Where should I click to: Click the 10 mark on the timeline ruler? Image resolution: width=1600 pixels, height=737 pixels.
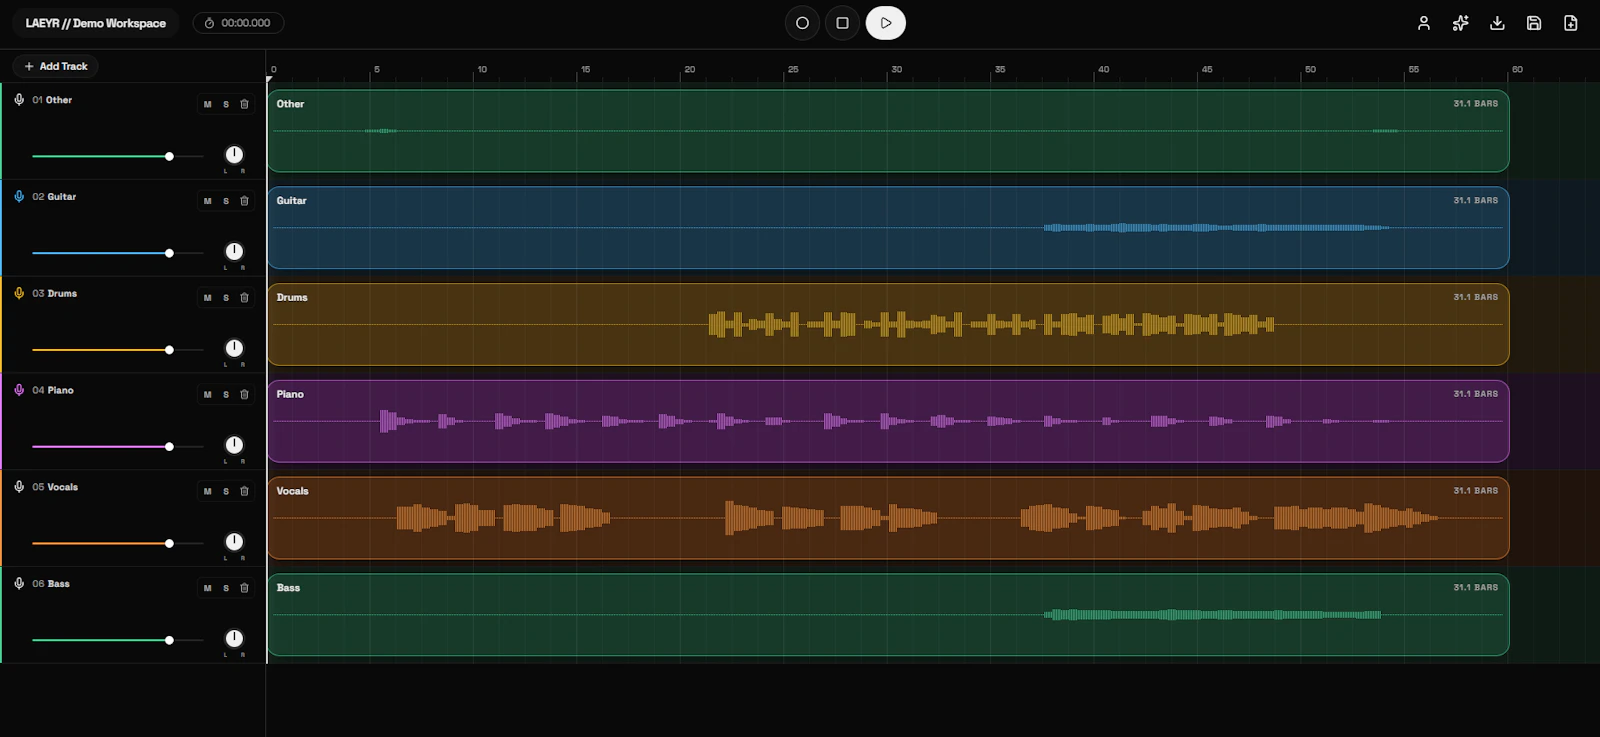click(482, 70)
